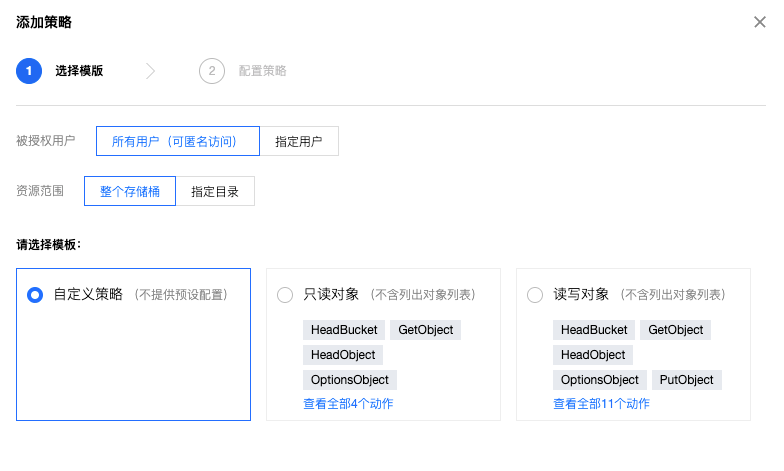Click step 1 circle for 选择模版
Screen dimensions: 784x471
coord(29,71)
